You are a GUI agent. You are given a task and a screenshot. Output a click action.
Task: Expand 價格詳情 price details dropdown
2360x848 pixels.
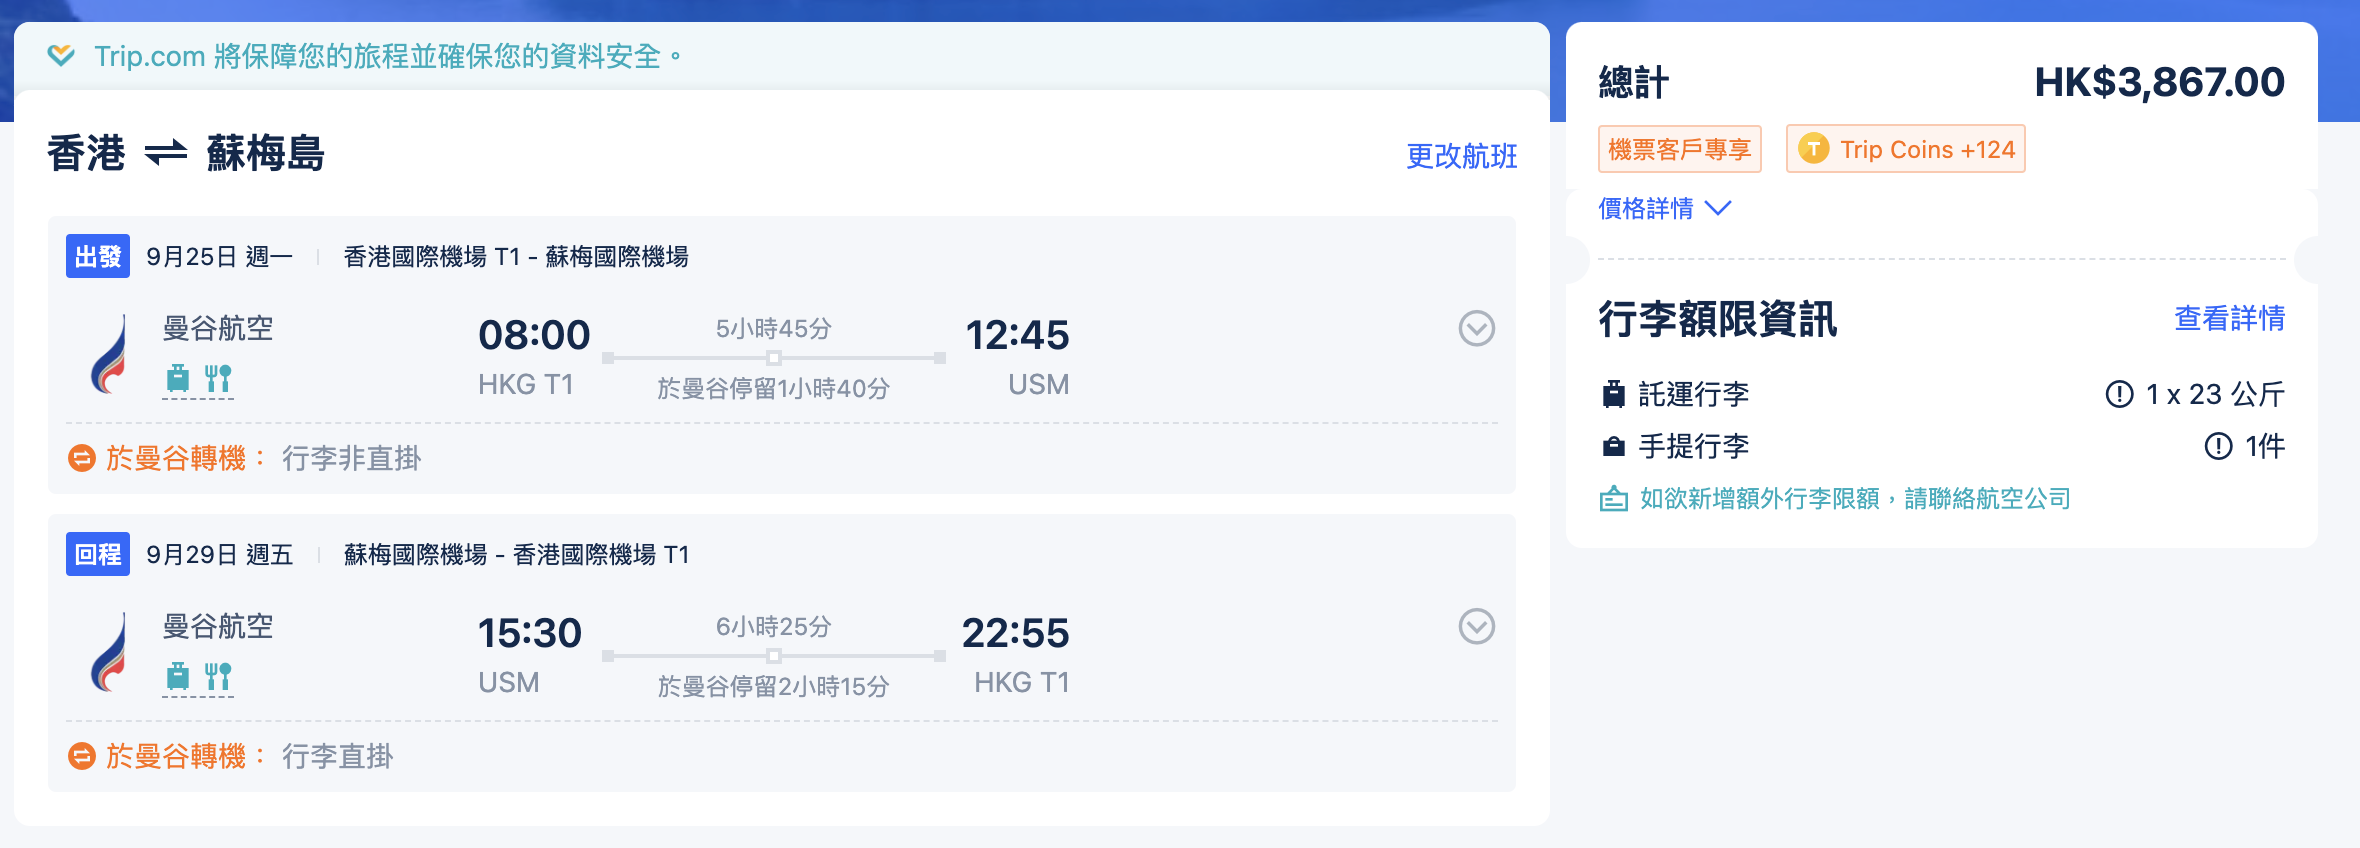(x=1664, y=208)
